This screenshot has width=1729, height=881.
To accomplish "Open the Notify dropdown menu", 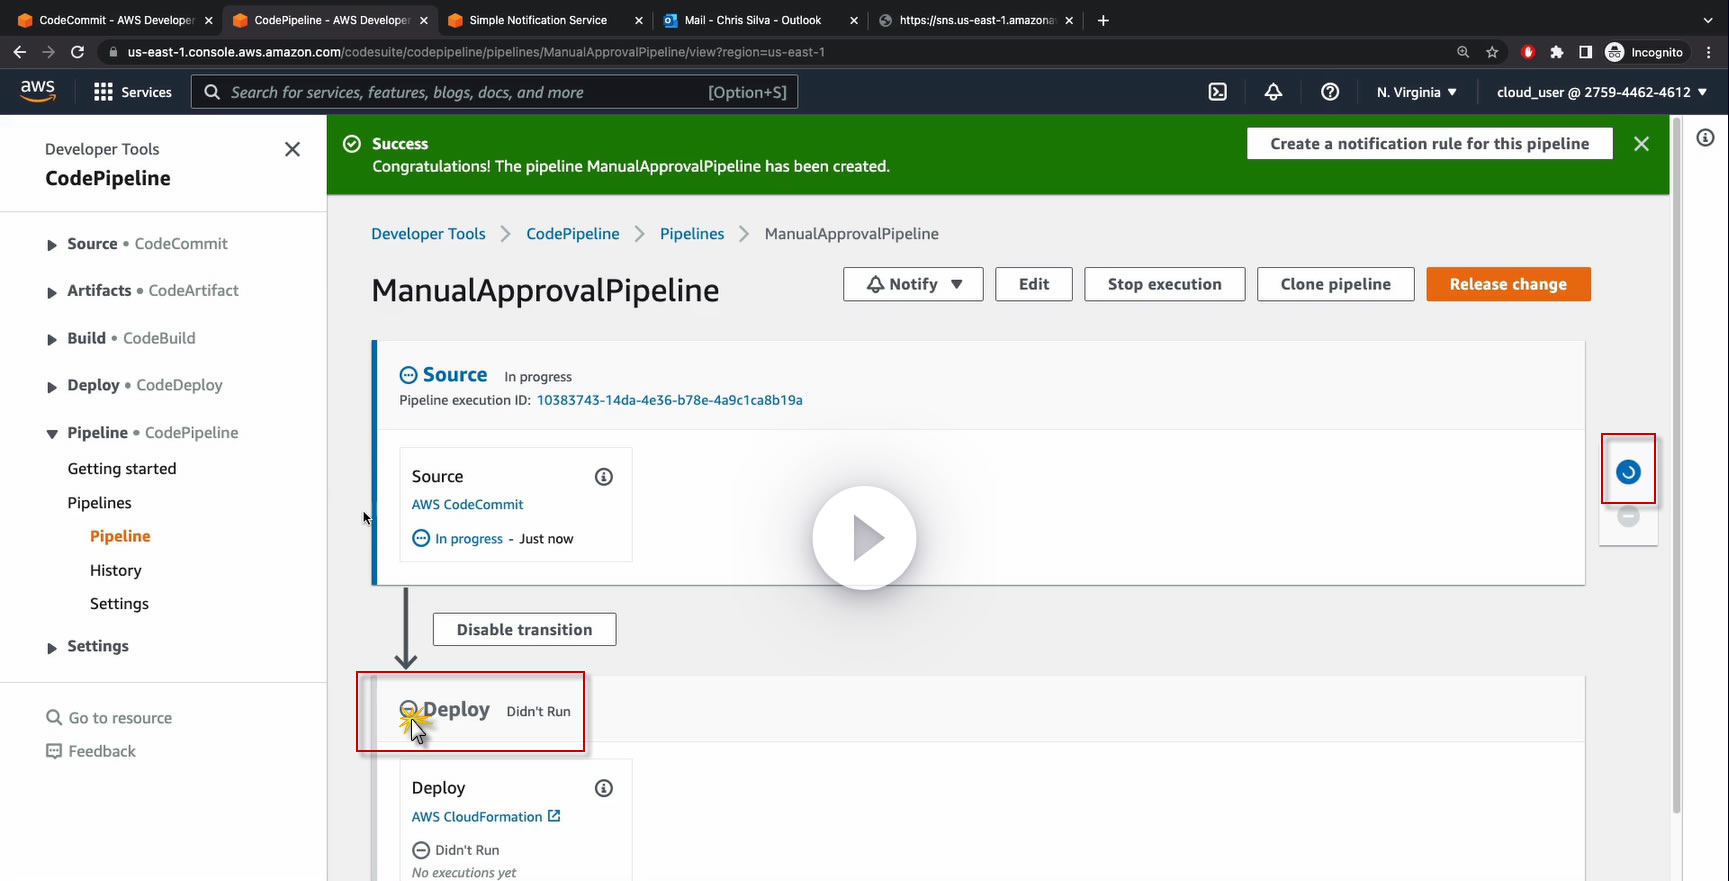I will pyautogui.click(x=913, y=284).
